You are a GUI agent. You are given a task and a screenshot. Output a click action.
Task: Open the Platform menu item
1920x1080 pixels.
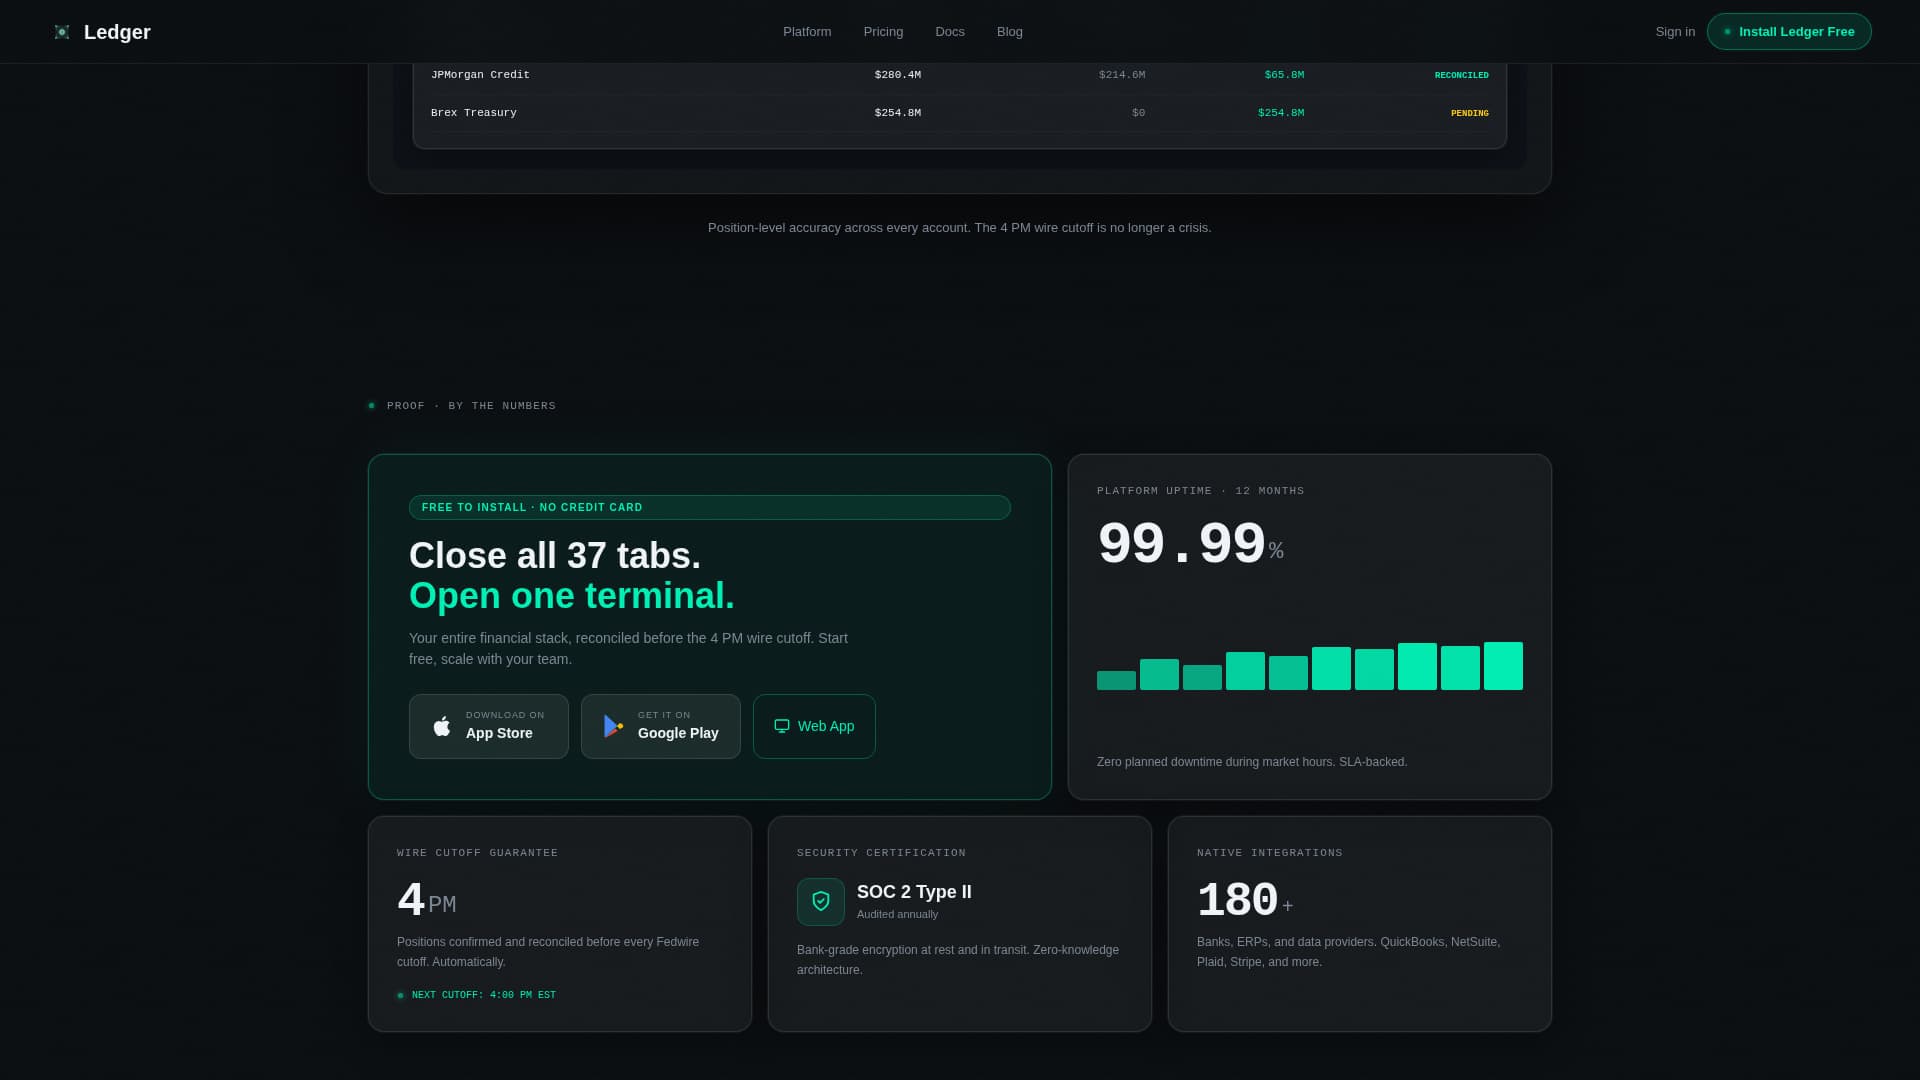tap(807, 32)
